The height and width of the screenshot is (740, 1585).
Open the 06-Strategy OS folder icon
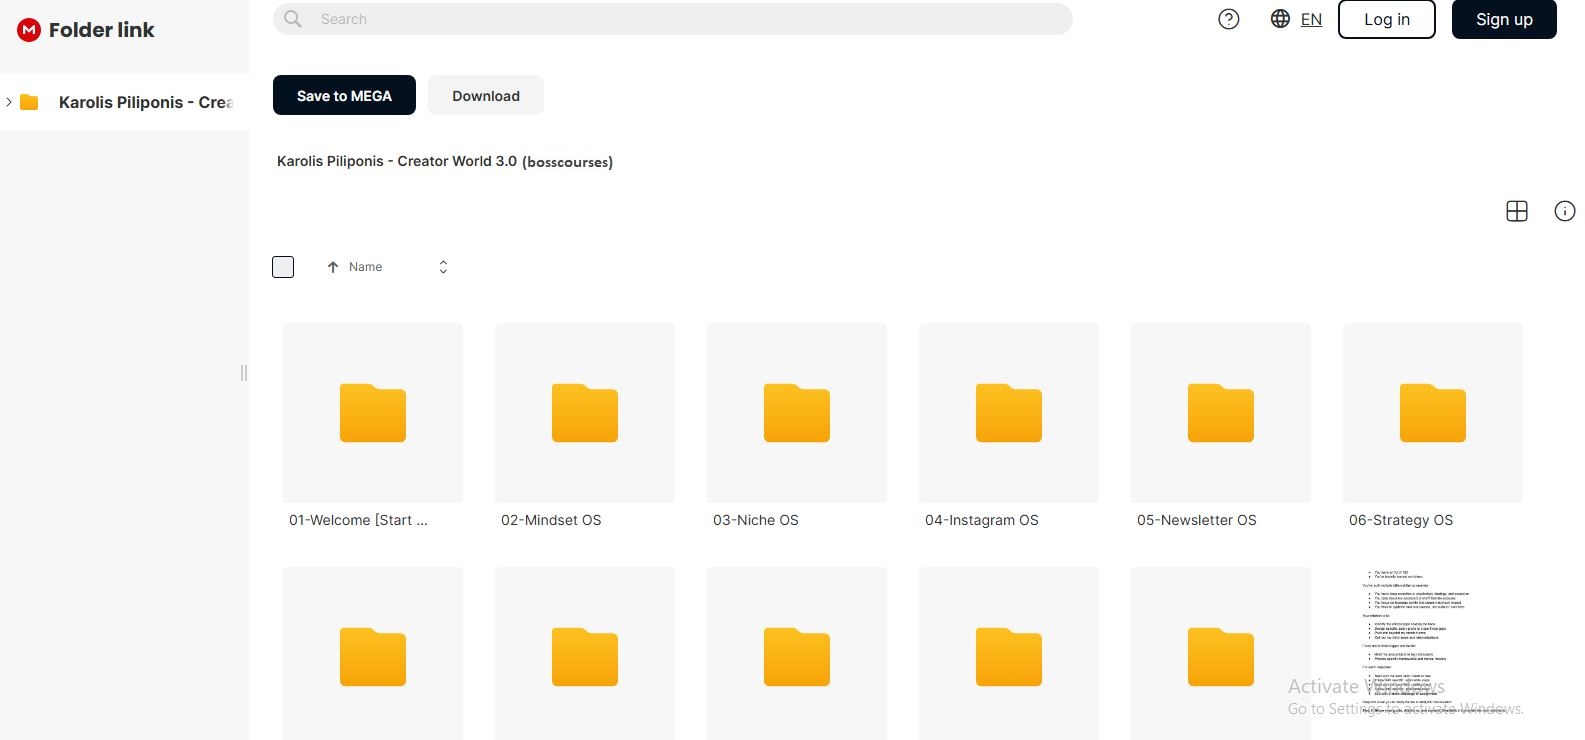1432,413
